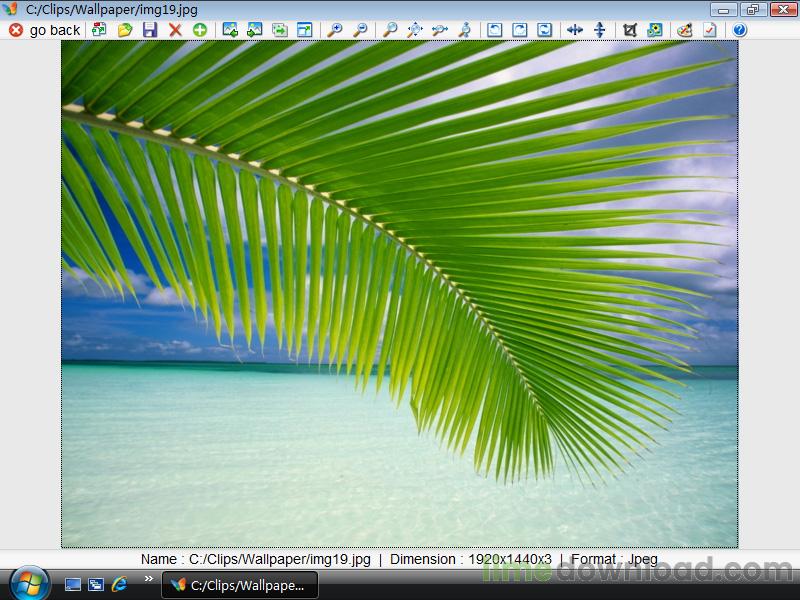This screenshot has height=600, width=800.
Task: Click the palm leaf image preview
Action: tap(400, 293)
